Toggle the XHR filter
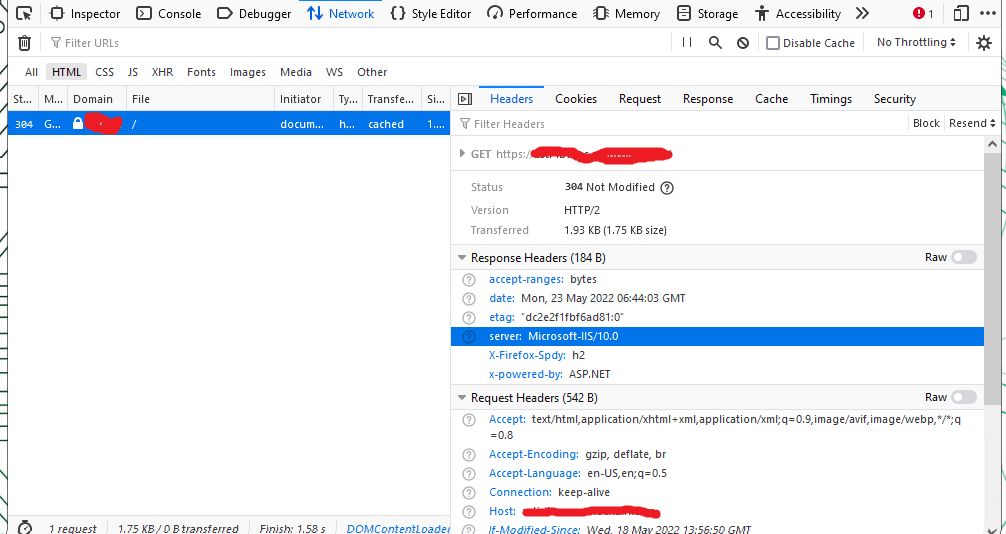The width and height of the screenshot is (1006, 534). point(162,72)
